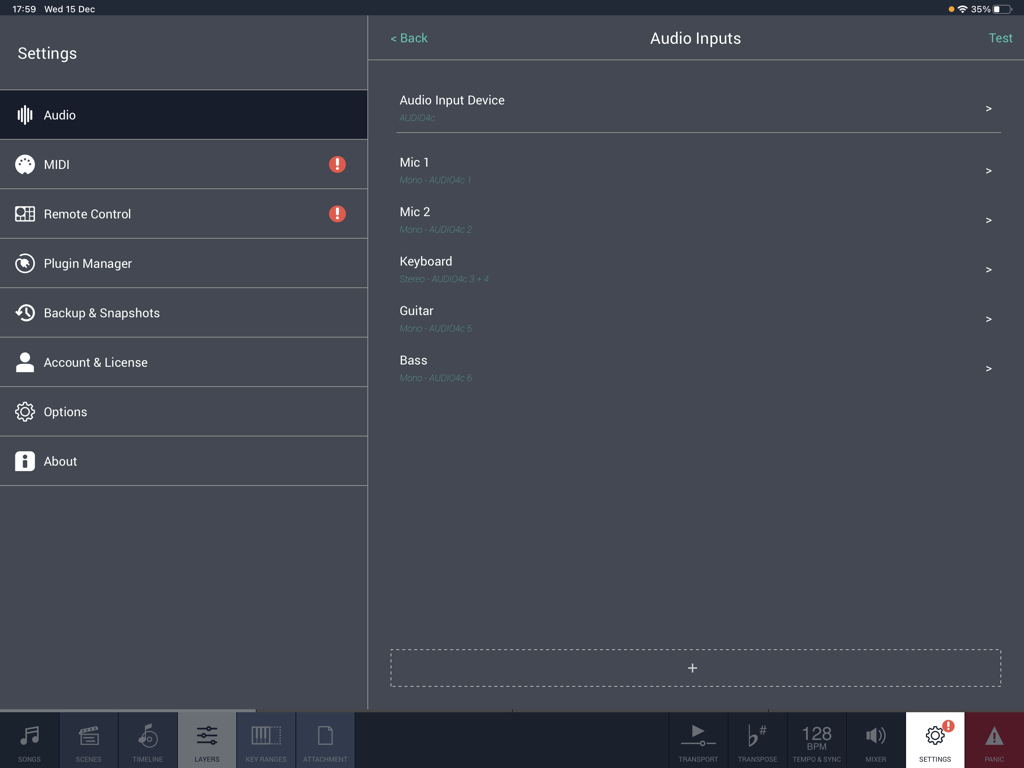Open the Transpose tool icon
Viewport: 1024px width, 768px height.
(757, 740)
